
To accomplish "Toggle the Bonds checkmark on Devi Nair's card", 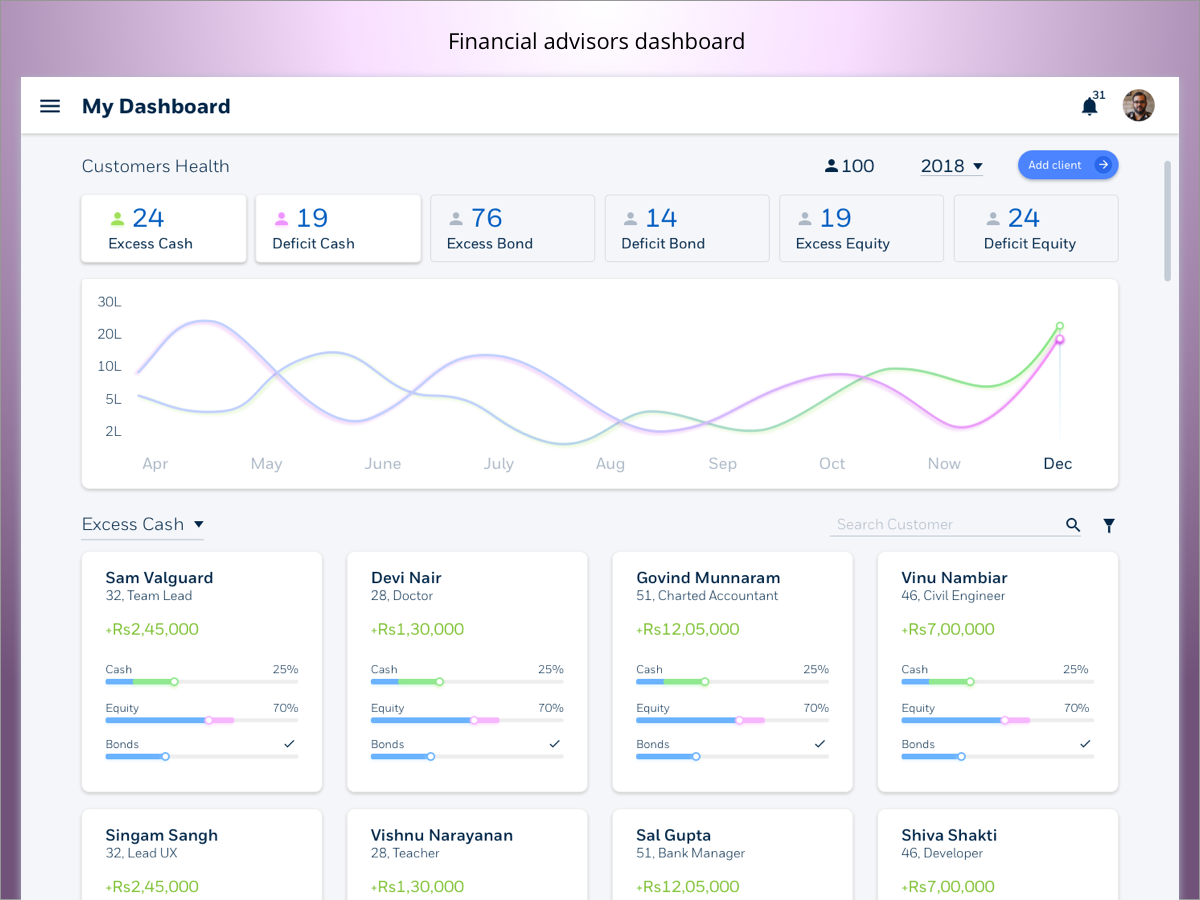I will [x=555, y=744].
